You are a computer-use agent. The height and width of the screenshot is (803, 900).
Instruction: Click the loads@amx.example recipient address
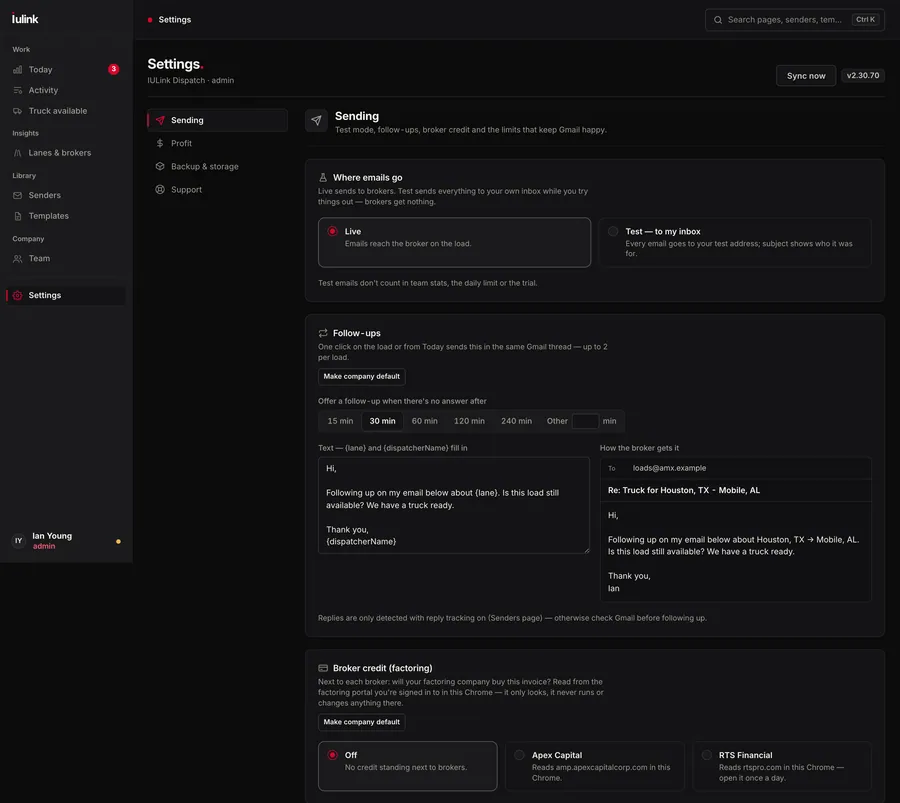669,468
